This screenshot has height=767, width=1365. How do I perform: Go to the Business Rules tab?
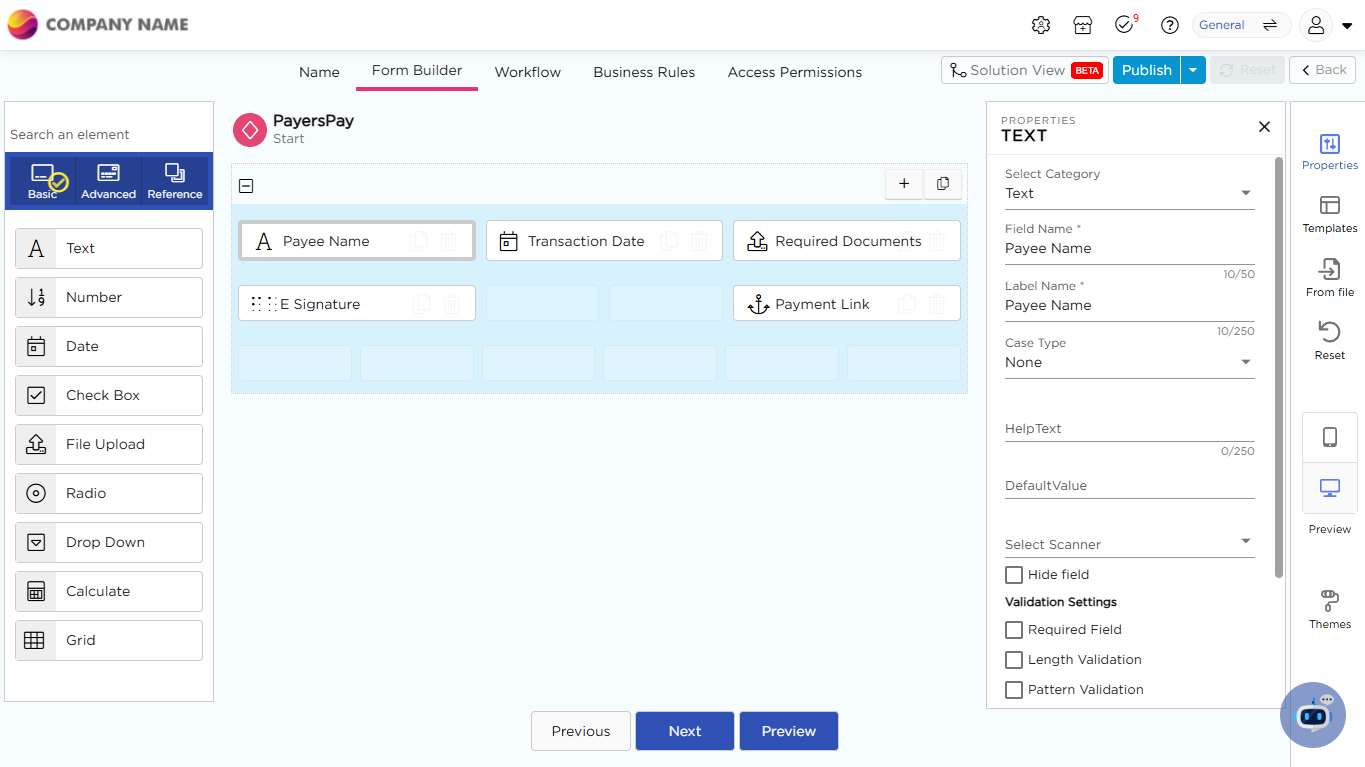tap(644, 72)
